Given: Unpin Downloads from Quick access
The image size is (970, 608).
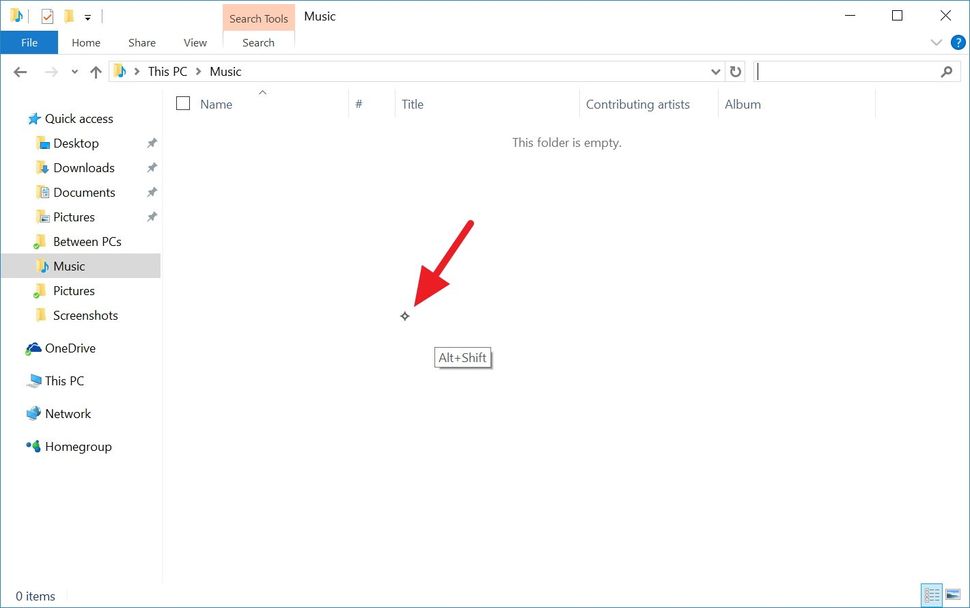Looking at the screenshot, I should (152, 167).
